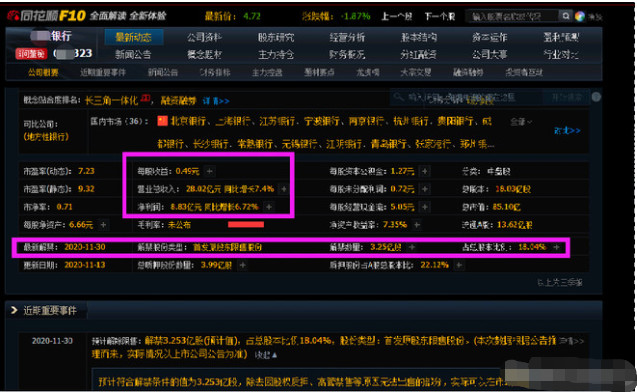
Task: Click the 最新解禁 date 2020-11-30
Action: [84, 247]
